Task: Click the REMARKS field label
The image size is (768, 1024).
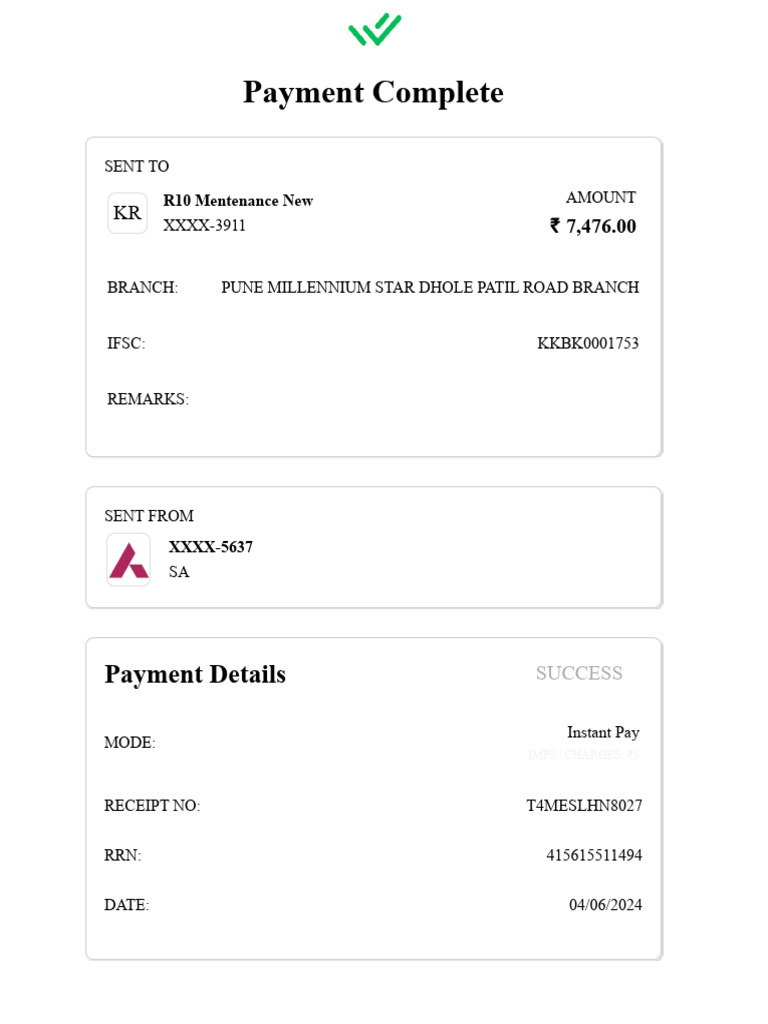Action: (148, 399)
